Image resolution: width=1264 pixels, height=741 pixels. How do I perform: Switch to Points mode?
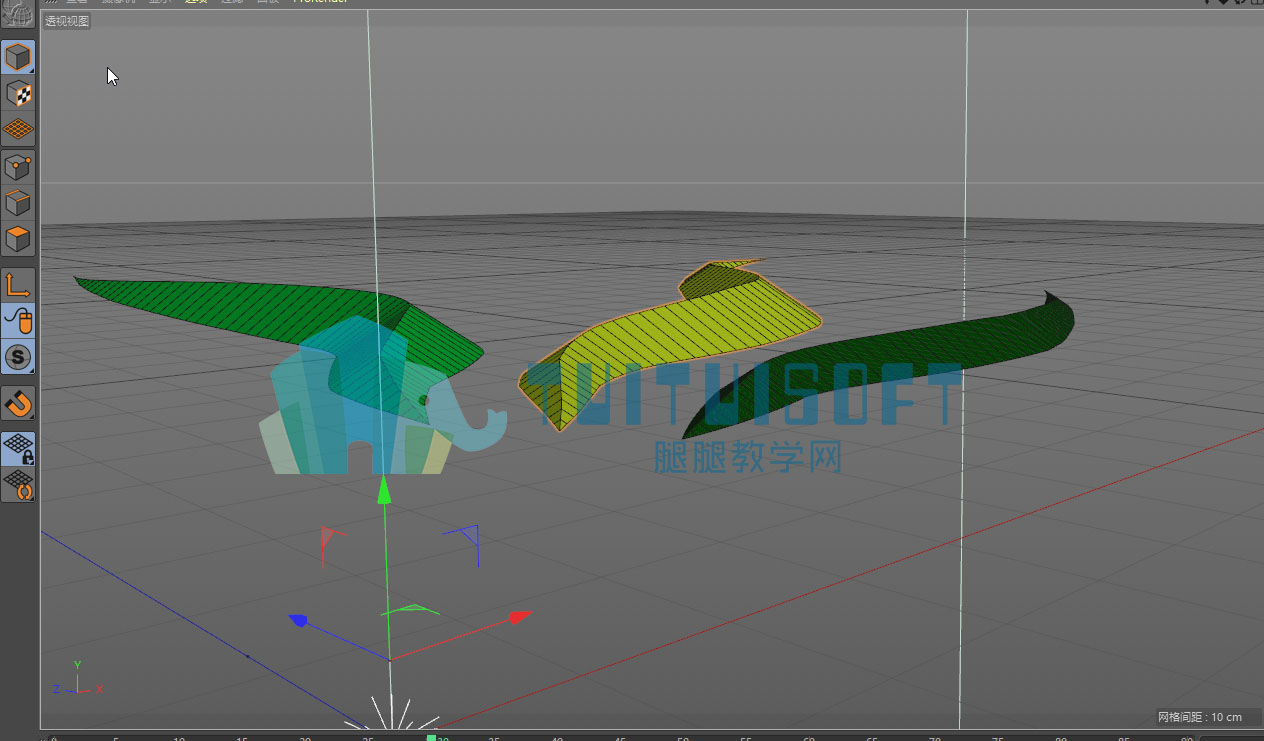(x=18, y=167)
